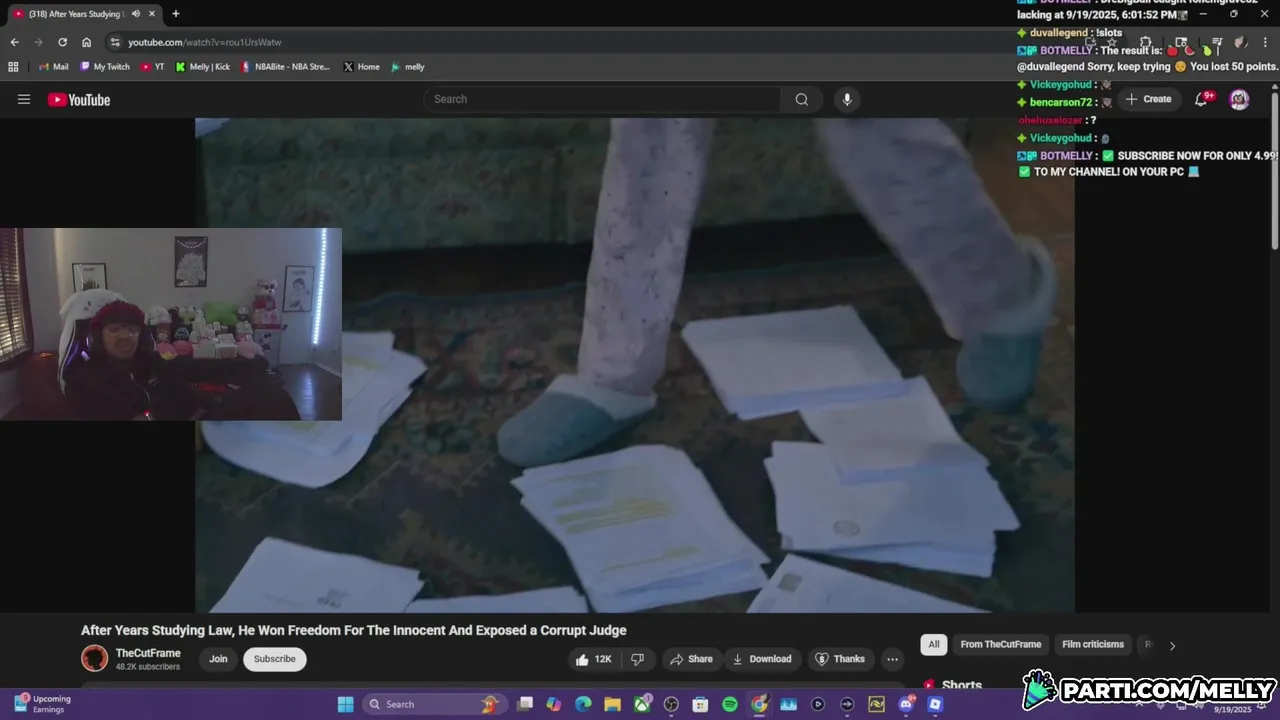Click the video title text
Image resolution: width=1280 pixels, height=720 pixels.
point(354,630)
